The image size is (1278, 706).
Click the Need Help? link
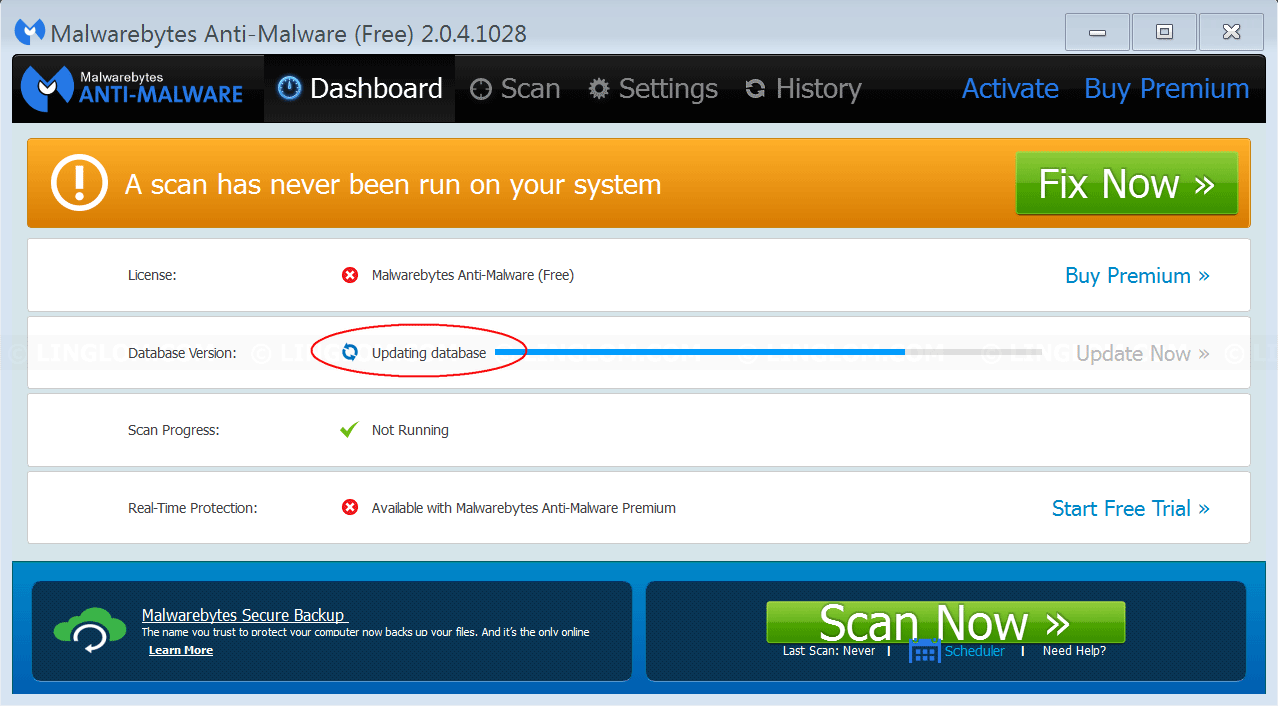tap(1074, 651)
